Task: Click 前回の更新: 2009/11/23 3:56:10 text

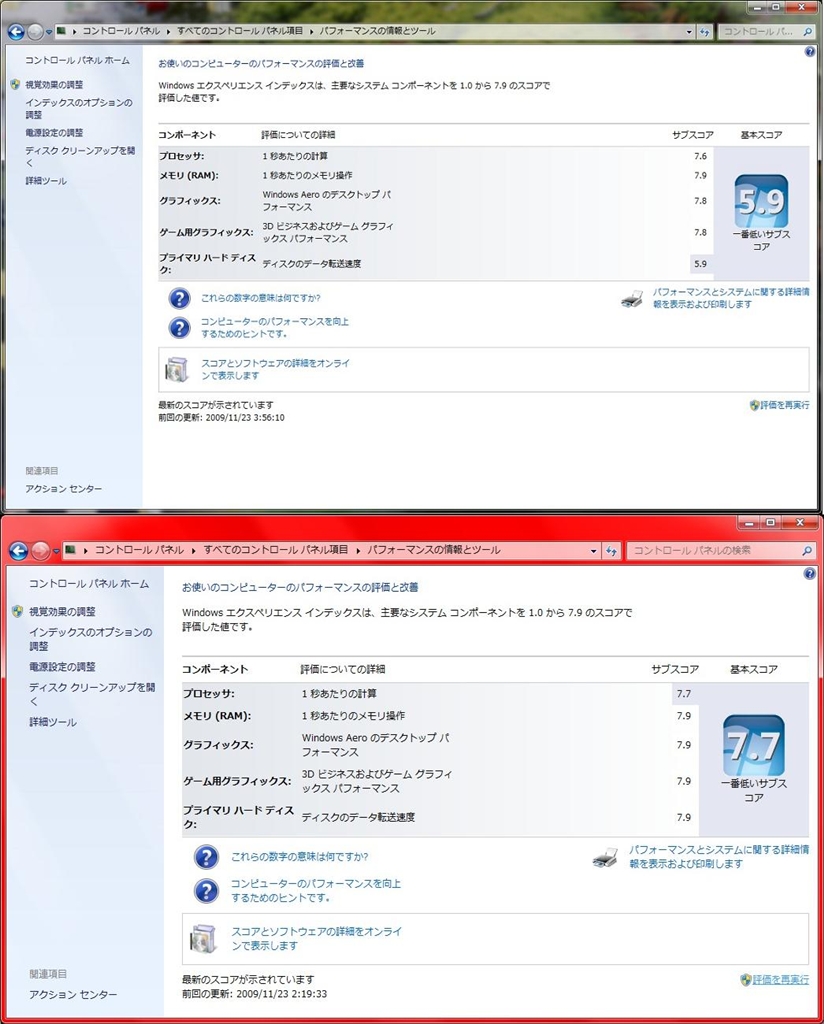Action: (x=221, y=417)
